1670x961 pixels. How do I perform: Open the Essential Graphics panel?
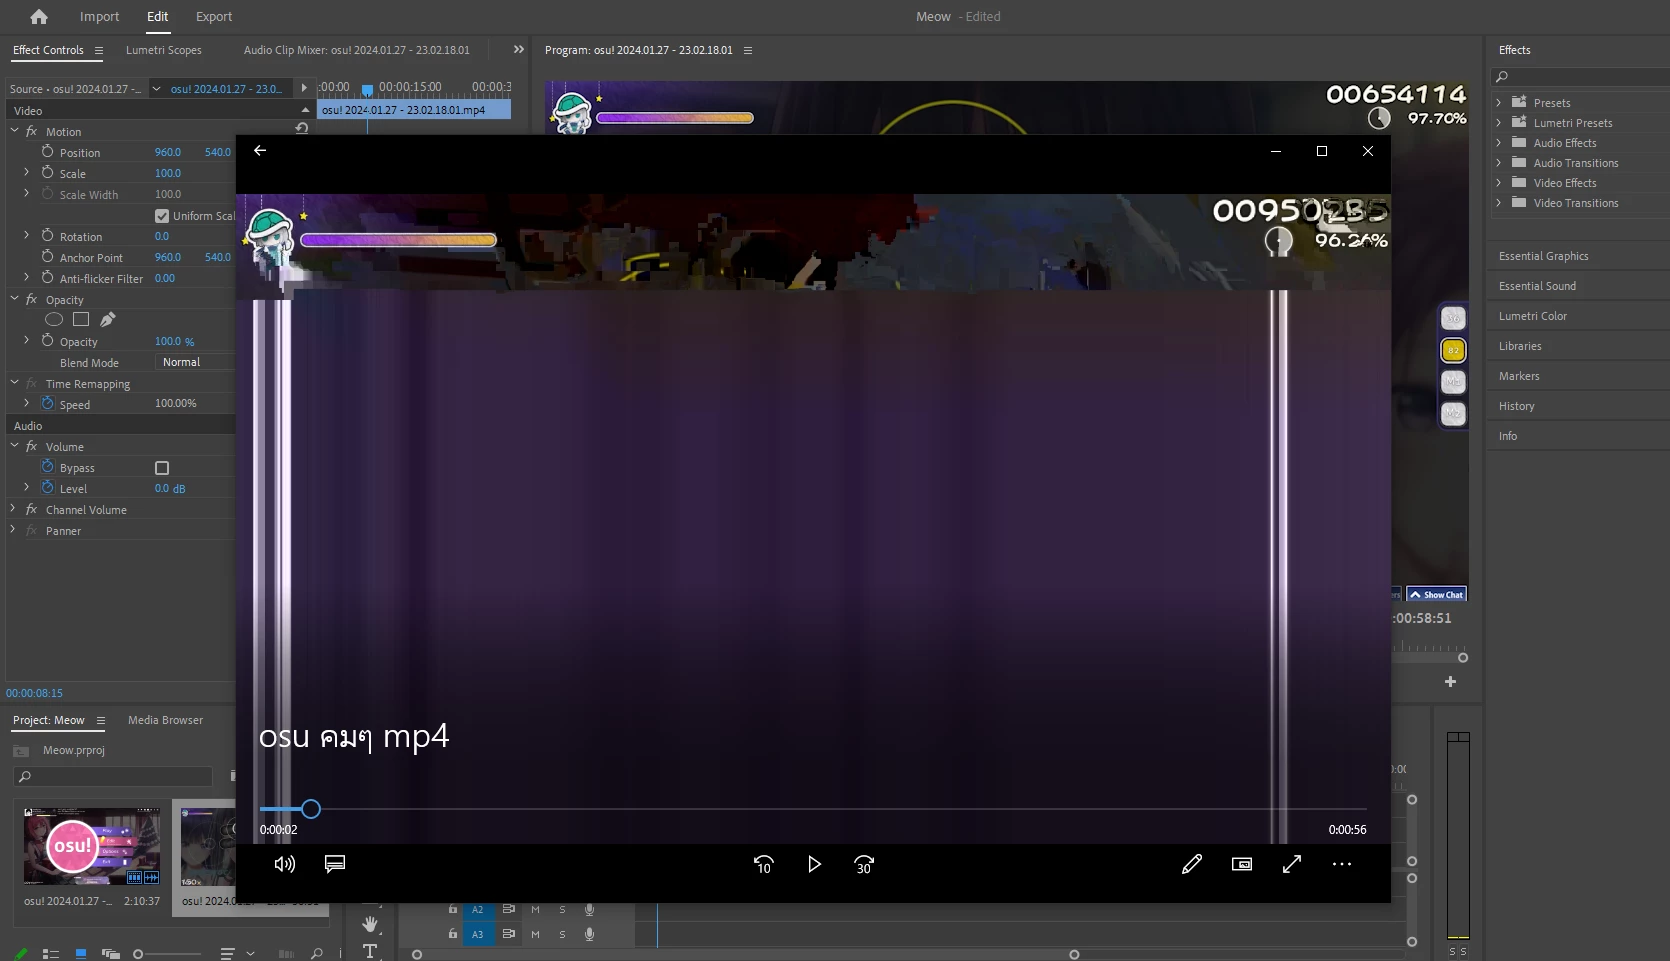[1543, 256]
